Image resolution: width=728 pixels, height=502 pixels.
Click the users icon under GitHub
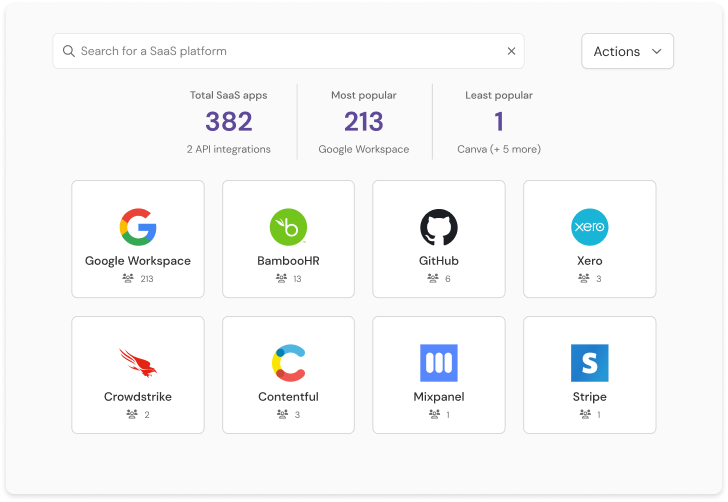(433, 278)
